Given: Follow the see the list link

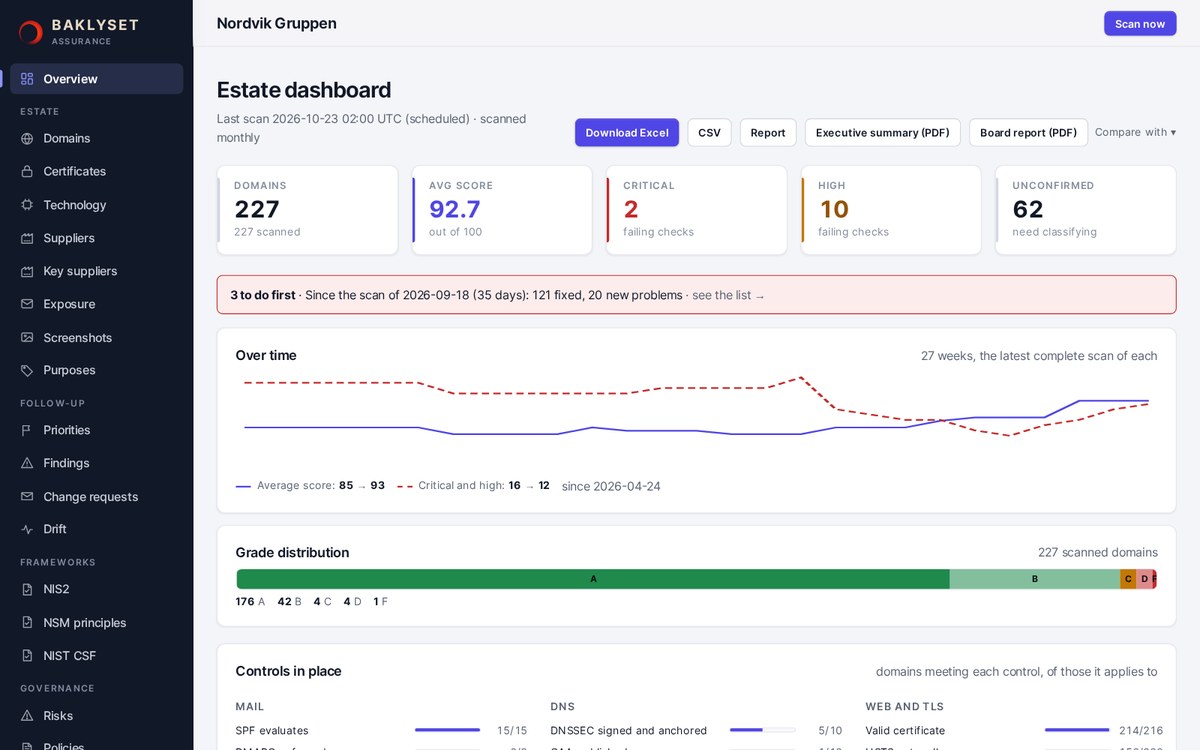Looking at the screenshot, I should (x=729, y=295).
